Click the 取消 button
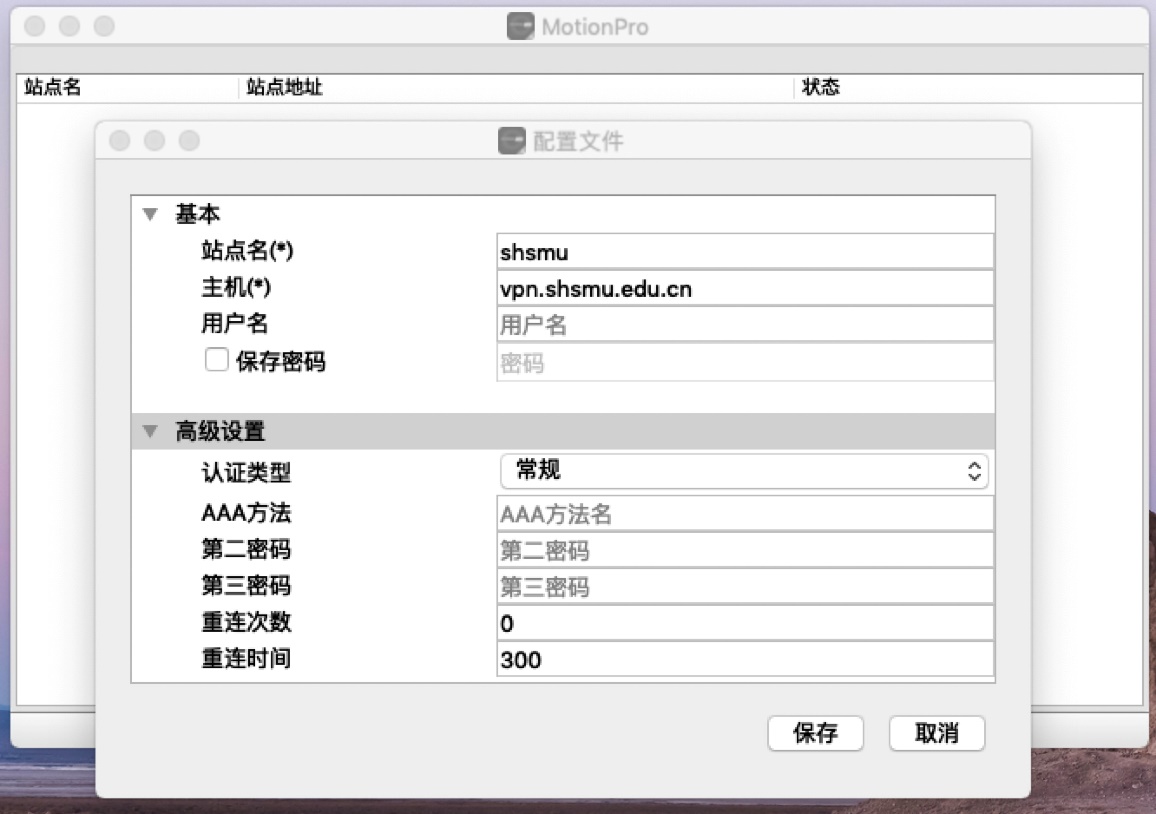 (x=937, y=733)
